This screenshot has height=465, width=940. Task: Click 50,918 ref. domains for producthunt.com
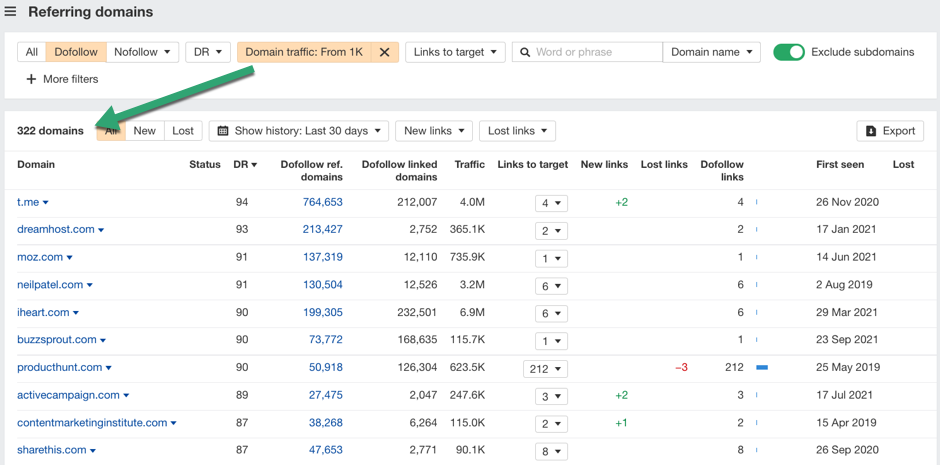click(326, 367)
